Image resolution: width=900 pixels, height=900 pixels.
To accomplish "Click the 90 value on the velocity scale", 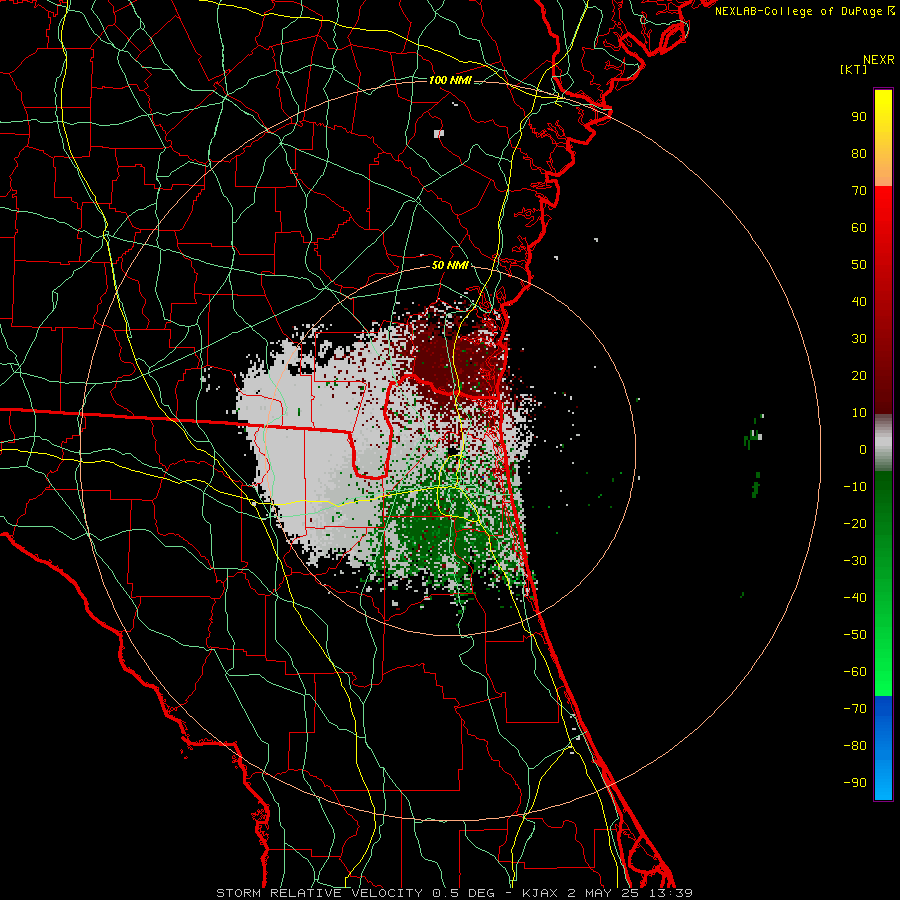I will [859, 117].
